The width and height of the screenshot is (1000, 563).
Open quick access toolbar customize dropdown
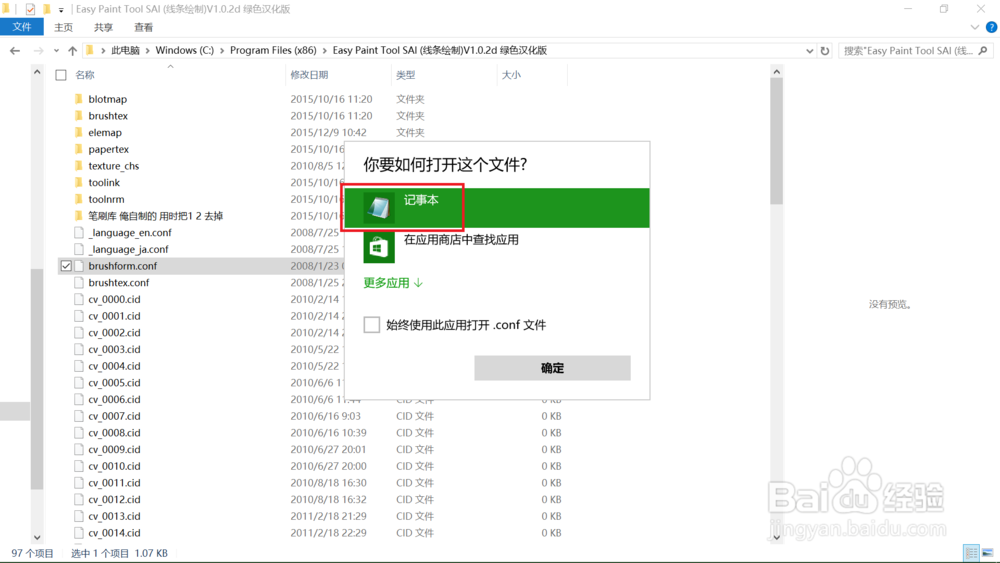click(x=61, y=10)
